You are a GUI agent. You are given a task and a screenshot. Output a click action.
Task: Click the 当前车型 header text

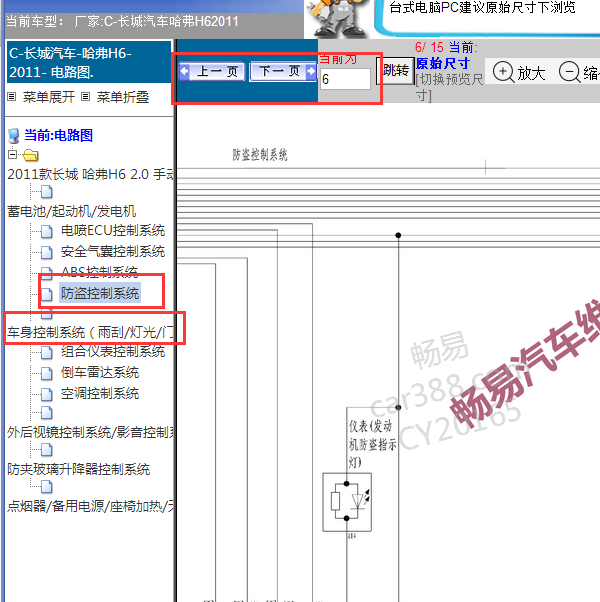pyautogui.click(x=122, y=21)
